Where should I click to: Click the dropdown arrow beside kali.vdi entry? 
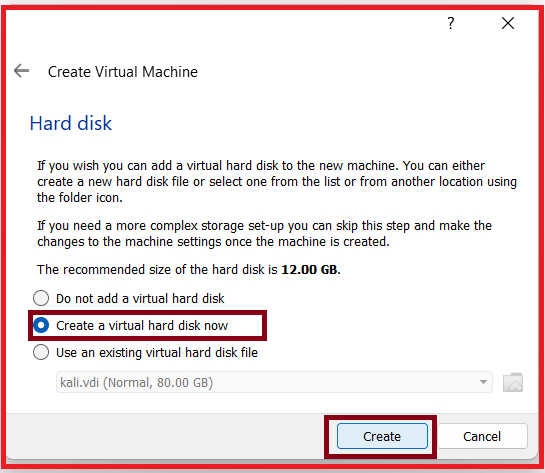[483, 382]
